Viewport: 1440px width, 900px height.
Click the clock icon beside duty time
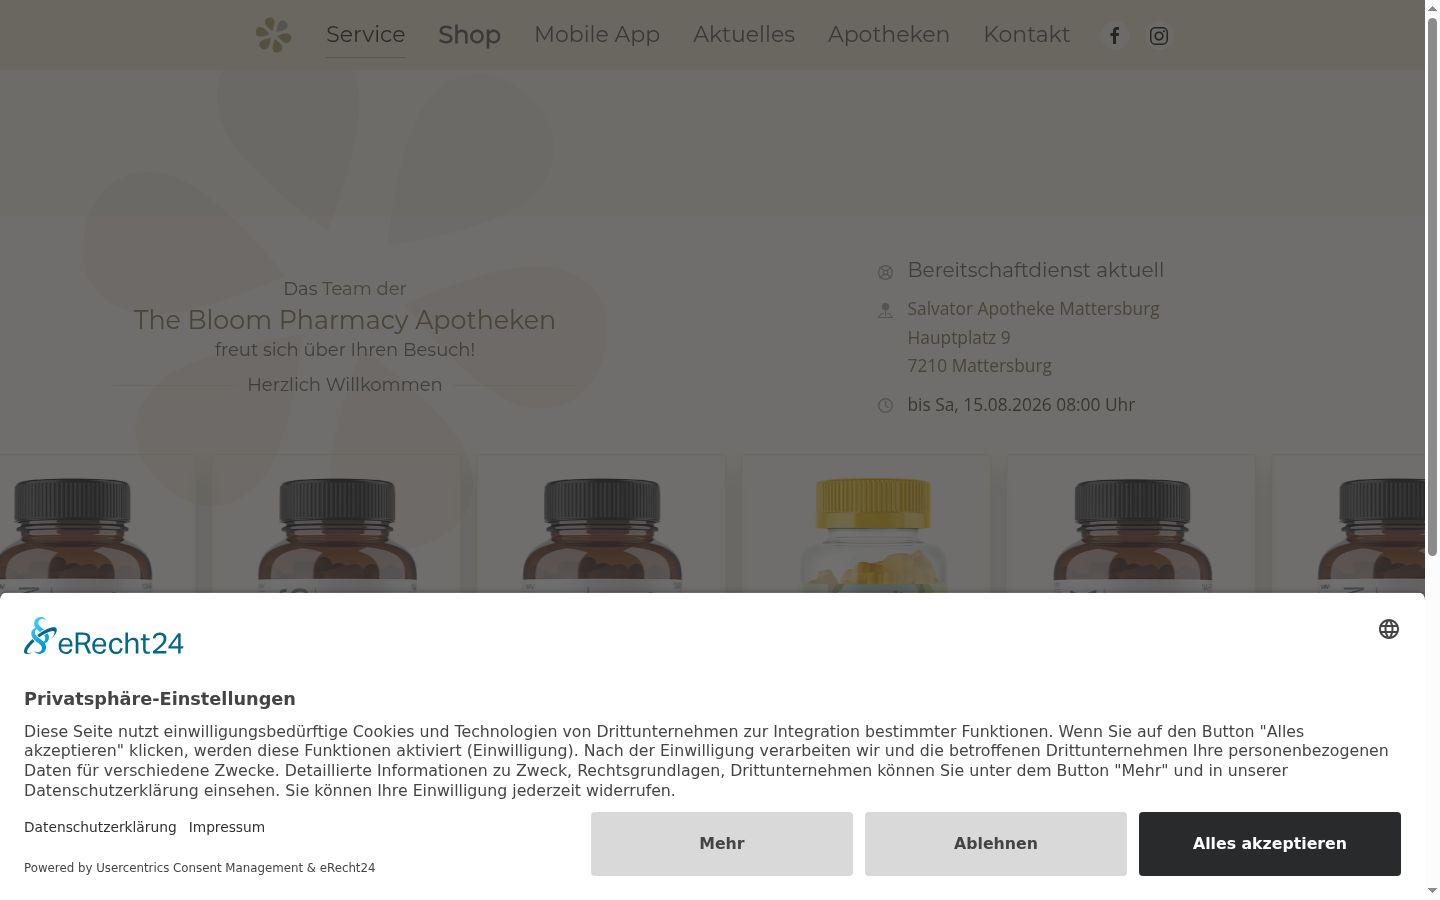click(x=885, y=405)
